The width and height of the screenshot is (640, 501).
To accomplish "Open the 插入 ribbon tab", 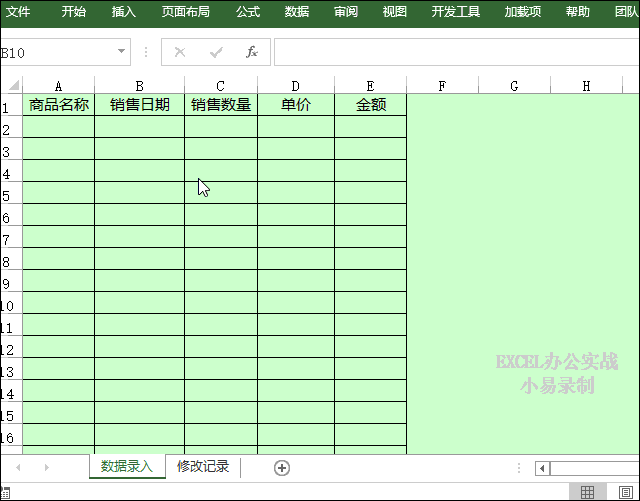I will point(124,11).
